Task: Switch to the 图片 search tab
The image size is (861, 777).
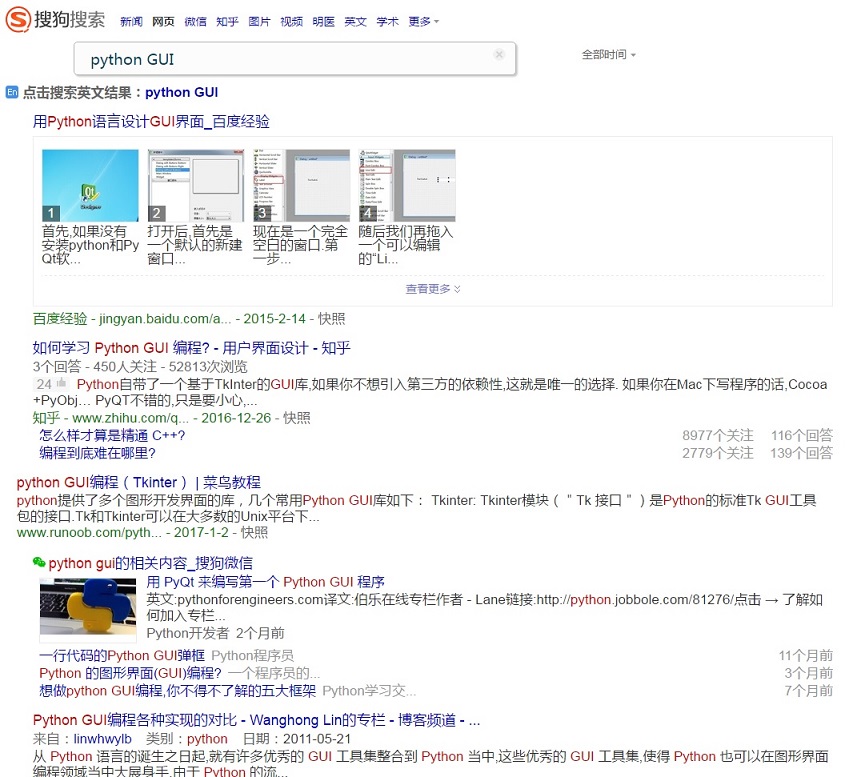Action: click(258, 21)
